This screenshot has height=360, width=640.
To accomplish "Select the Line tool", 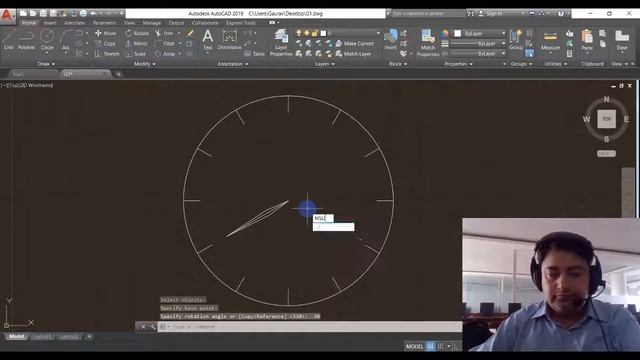I will pos(9,40).
